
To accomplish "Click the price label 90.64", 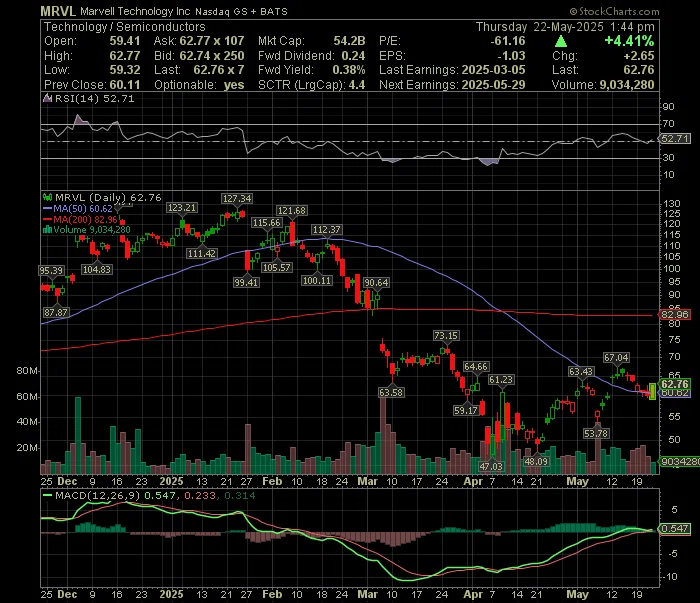I will [376, 283].
